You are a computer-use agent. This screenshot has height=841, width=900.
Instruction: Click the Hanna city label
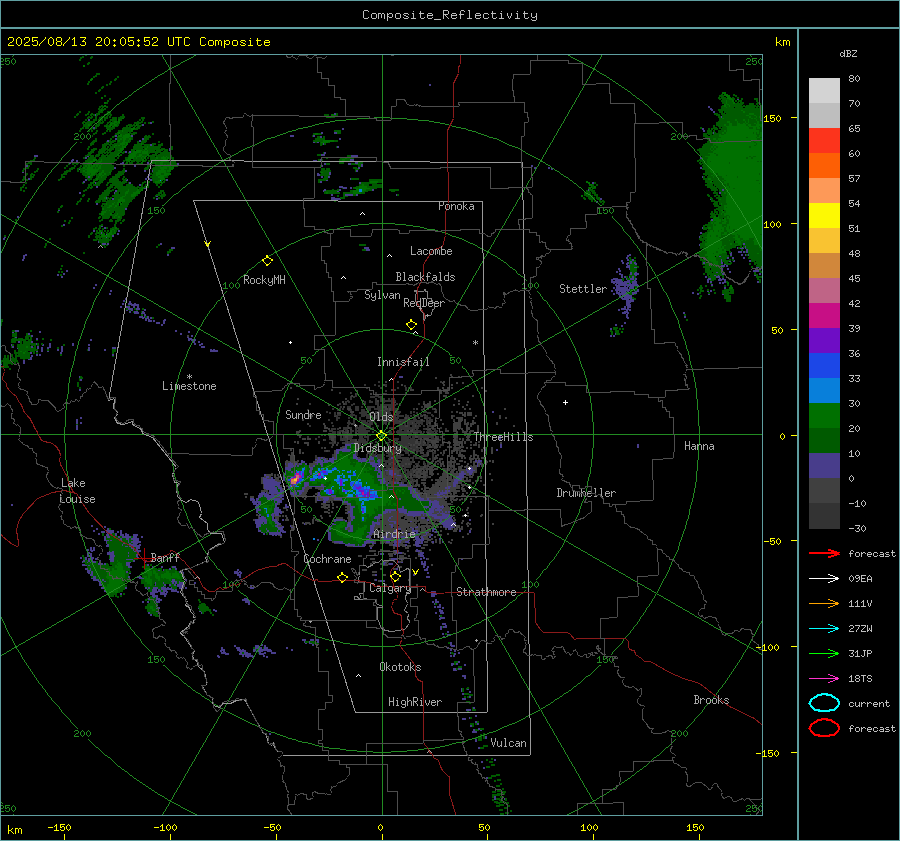[x=699, y=446]
